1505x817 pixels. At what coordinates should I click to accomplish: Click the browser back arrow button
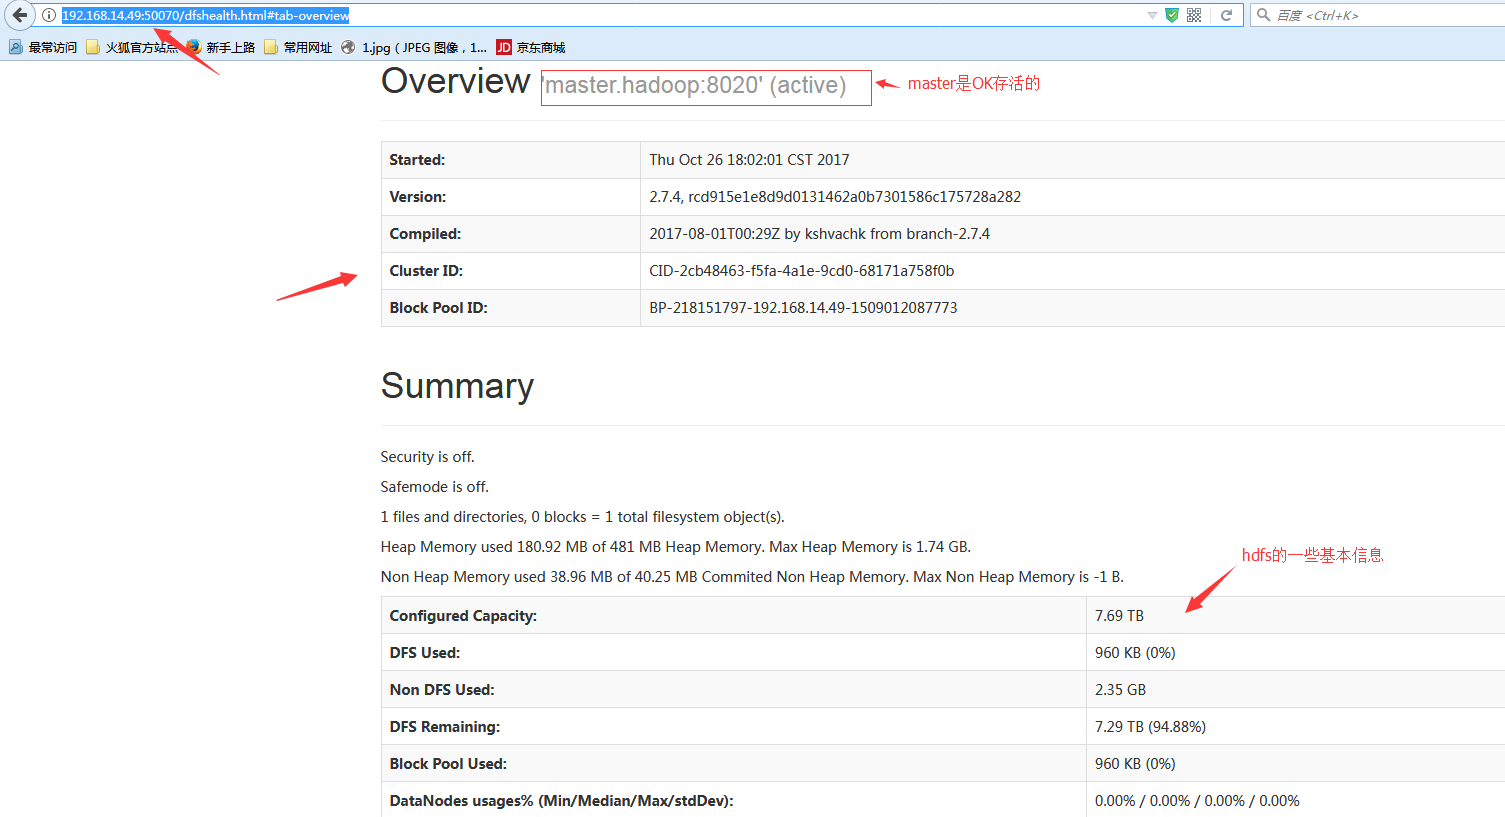point(20,15)
